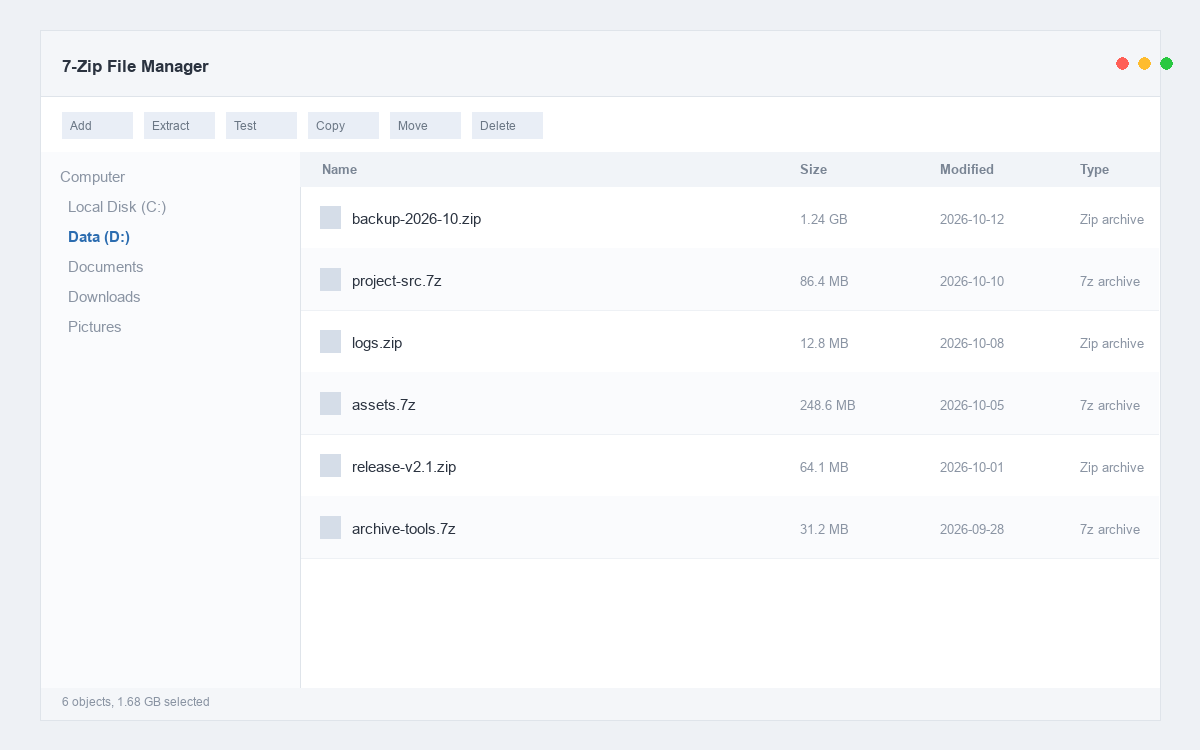This screenshot has width=1200, height=750.
Task: Extract the selected archive
Action: (179, 125)
